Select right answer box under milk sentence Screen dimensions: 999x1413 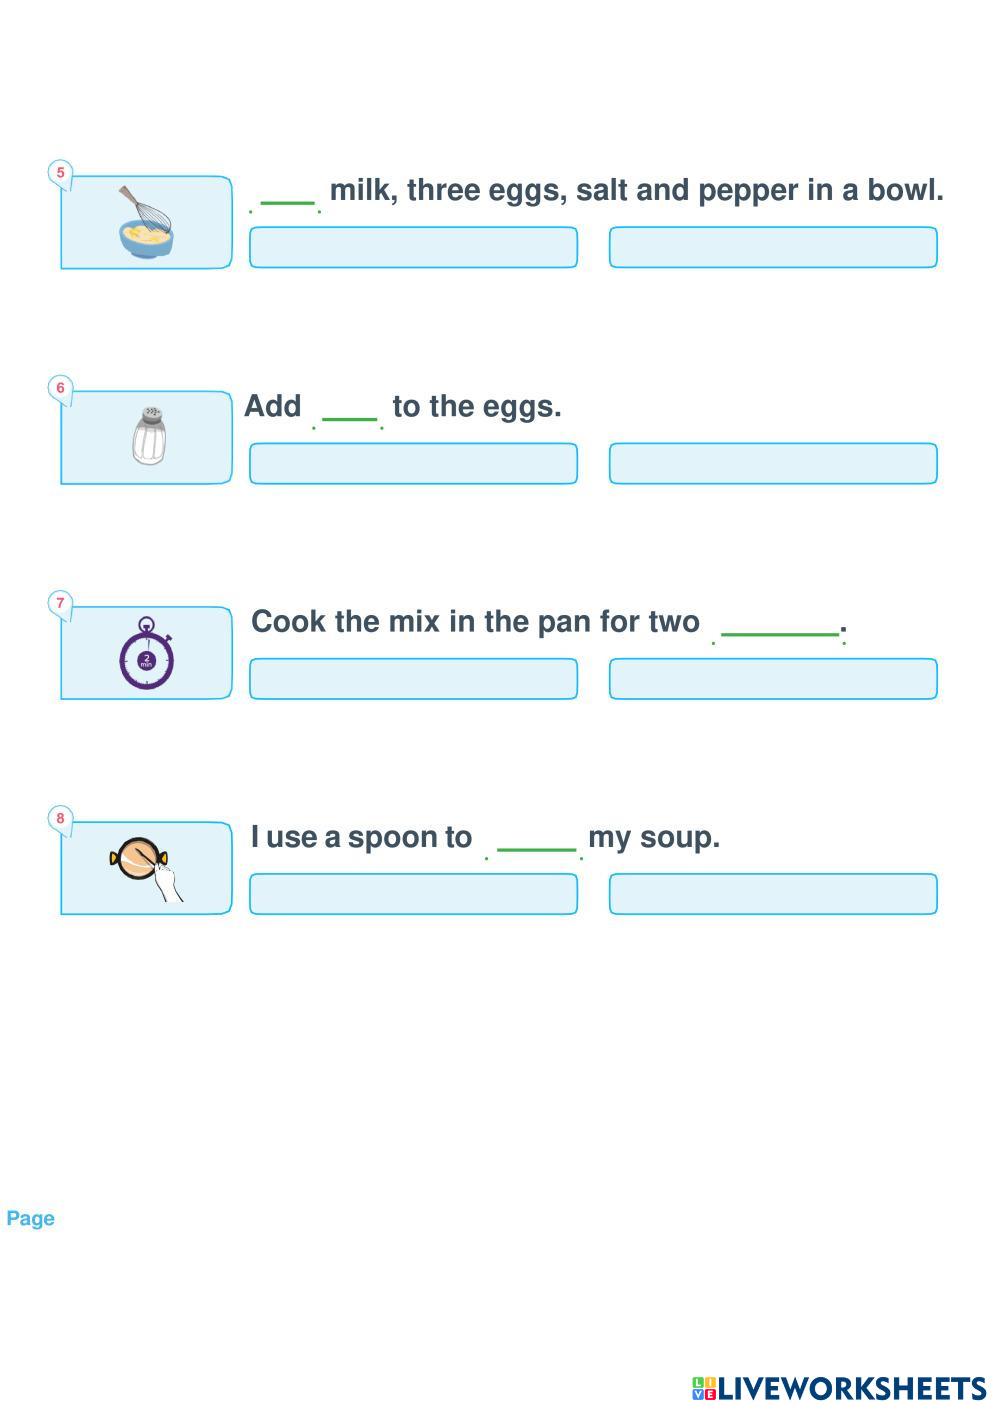tap(773, 247)
